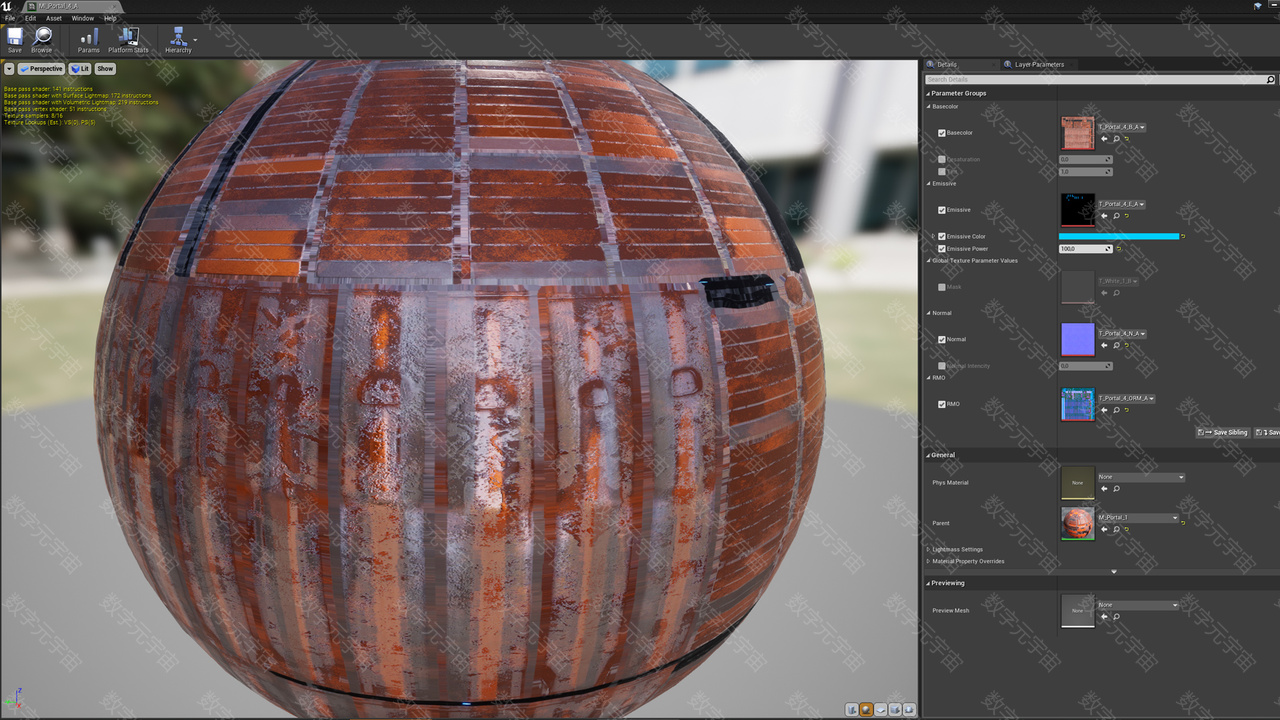
Task: Uncheck the RMO texture checkbox
Action: point(942,404)
